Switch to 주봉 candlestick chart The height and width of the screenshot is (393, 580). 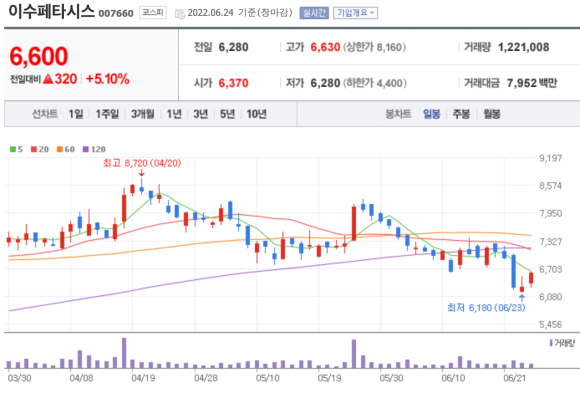pyautogui.click(x=461, y=114)
